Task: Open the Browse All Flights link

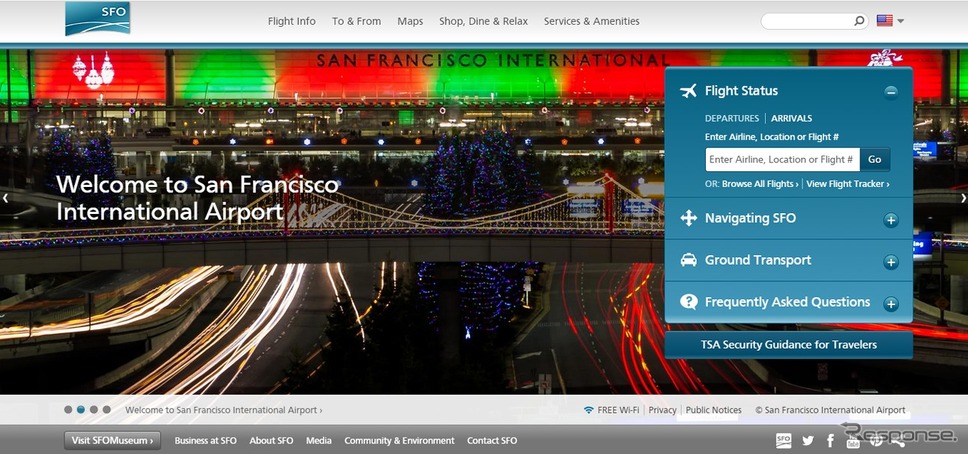Action: click(760, 184)
